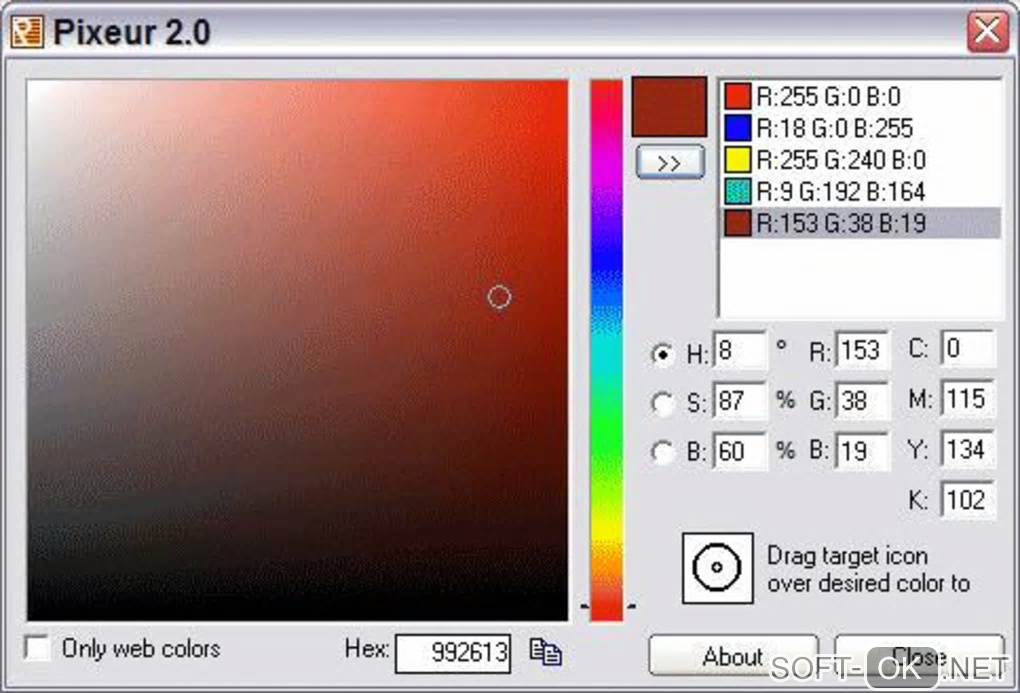Enable Only web colors checkbox

coord(37,648)
